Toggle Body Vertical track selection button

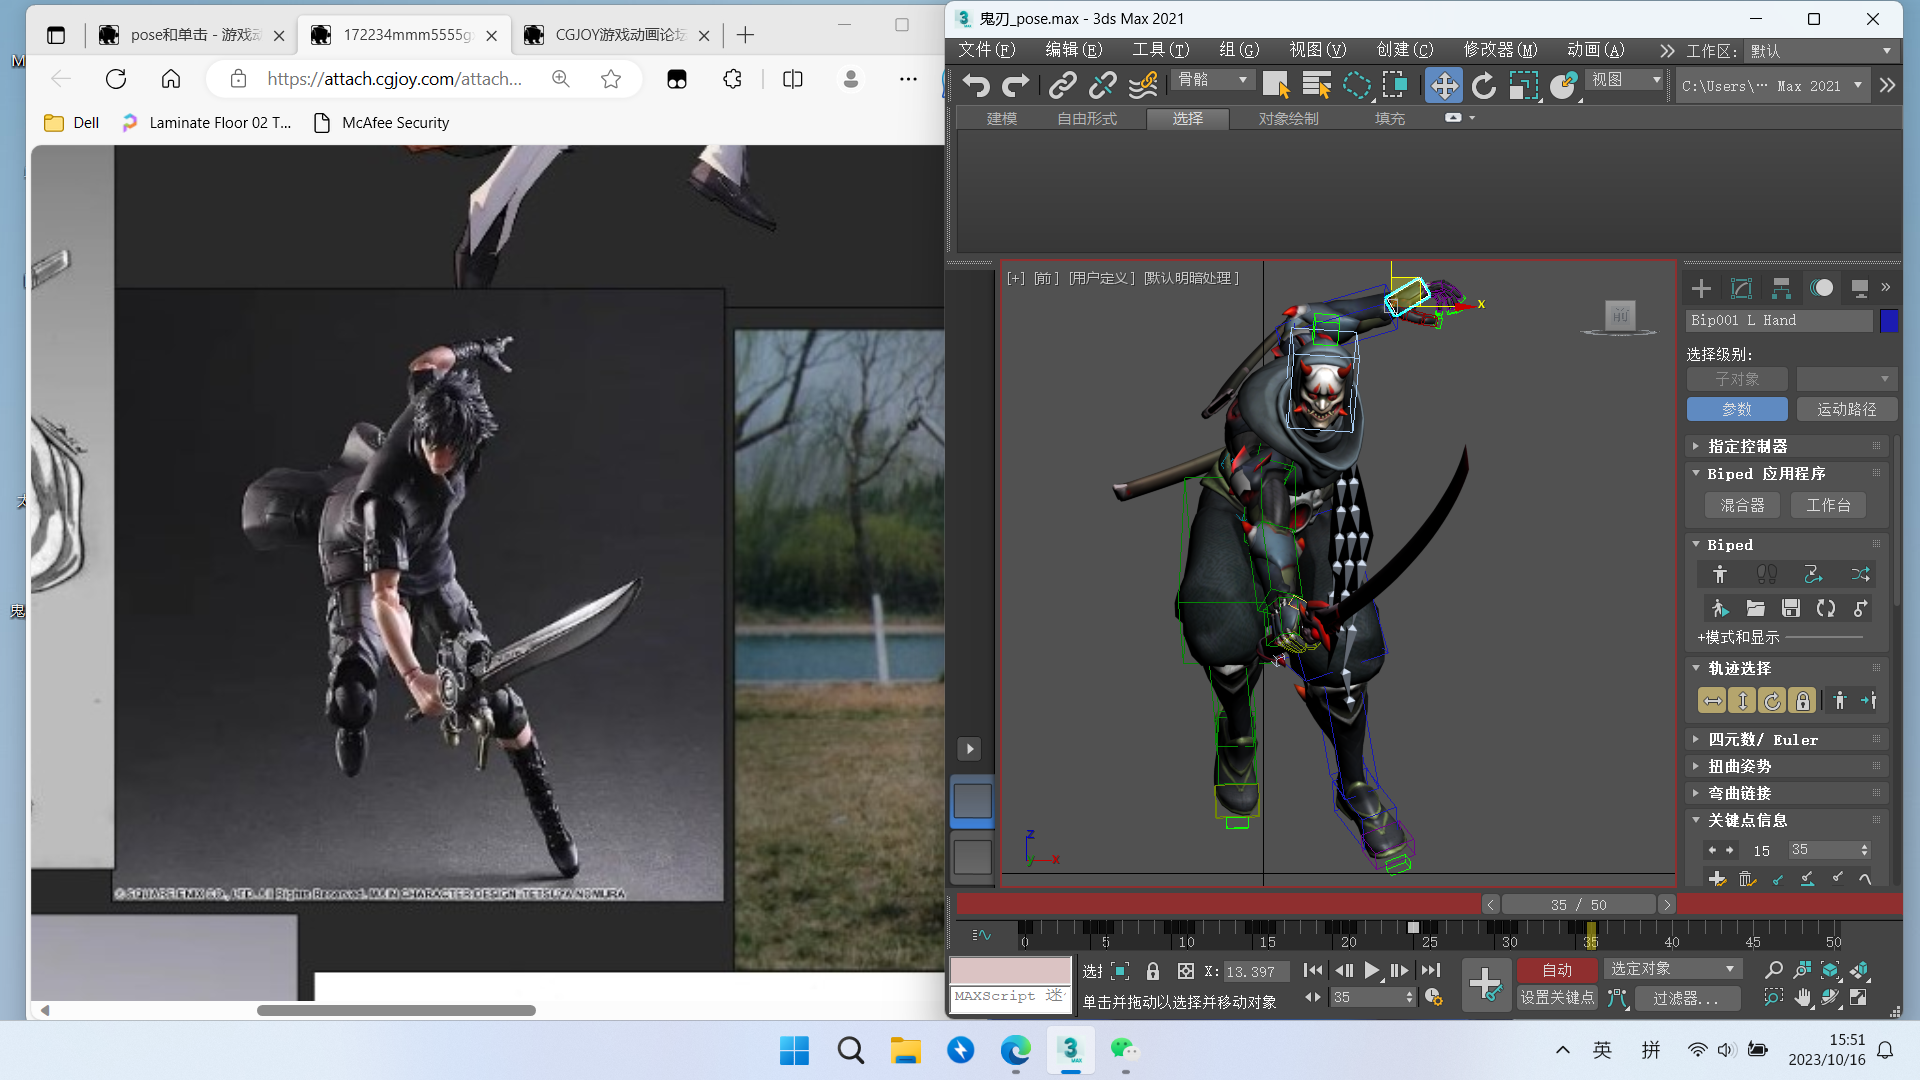point(1743,701)
